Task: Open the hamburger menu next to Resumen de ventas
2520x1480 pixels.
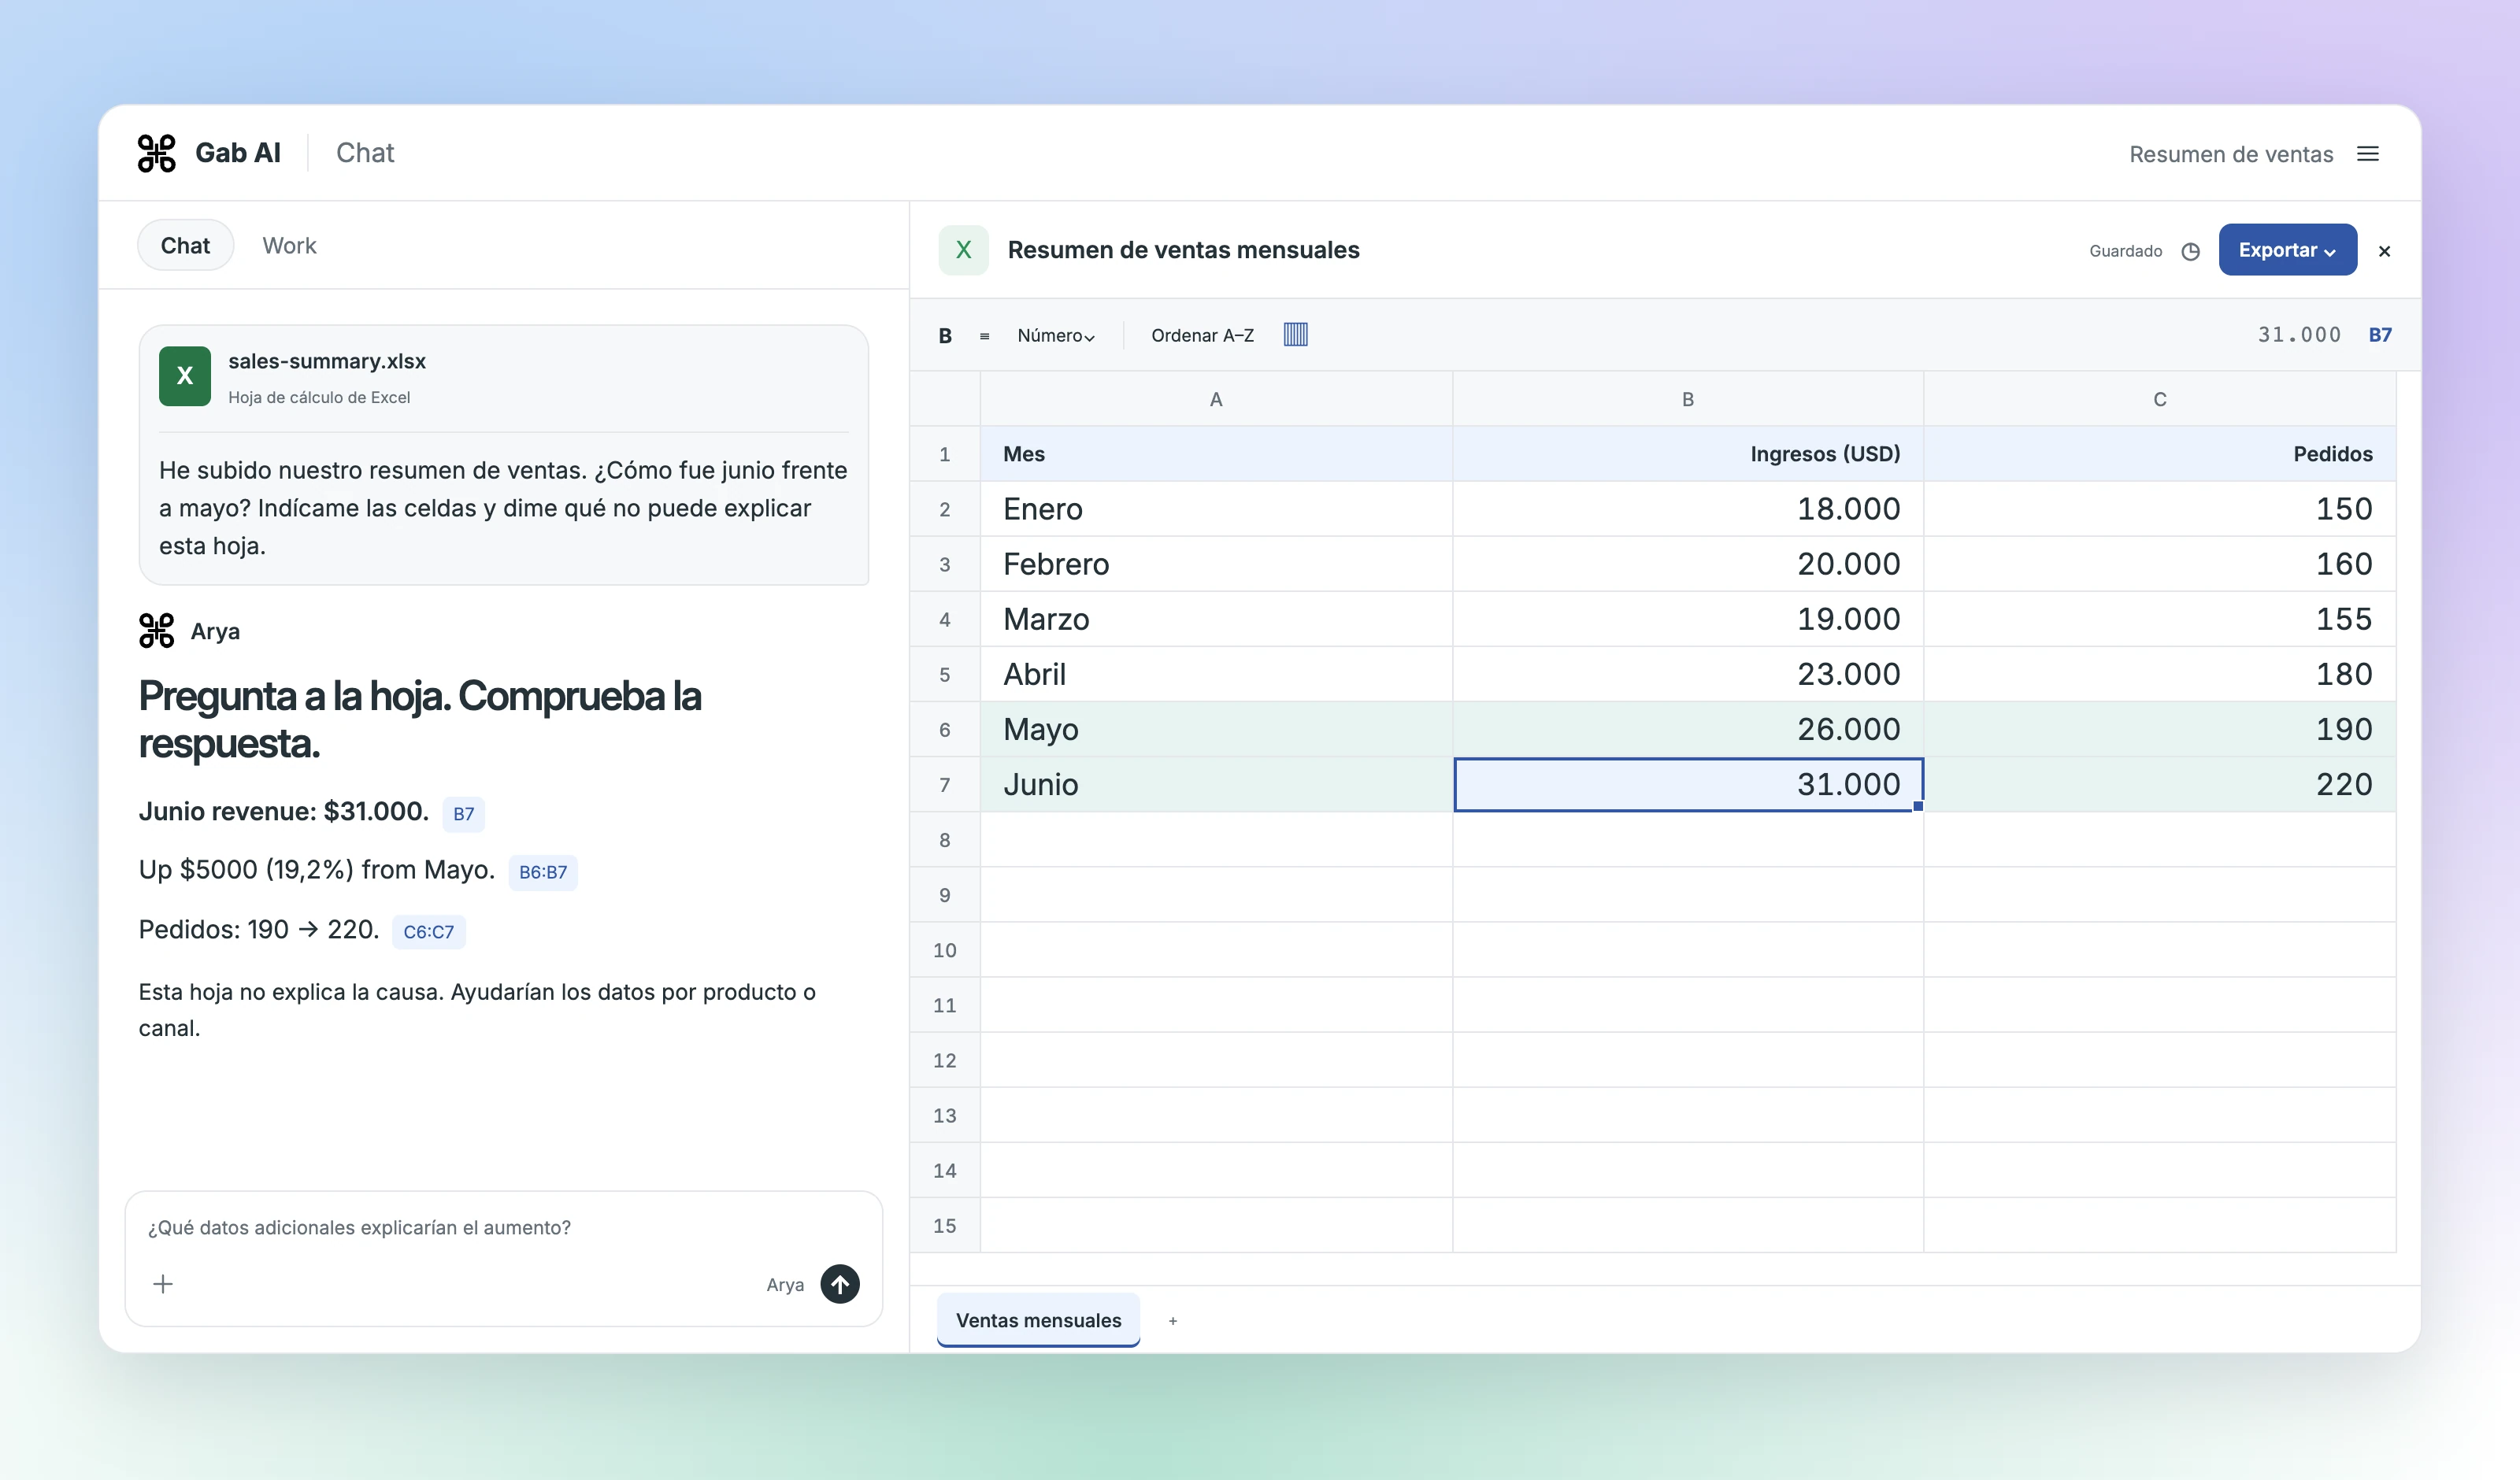Action: pos(2367,154)
